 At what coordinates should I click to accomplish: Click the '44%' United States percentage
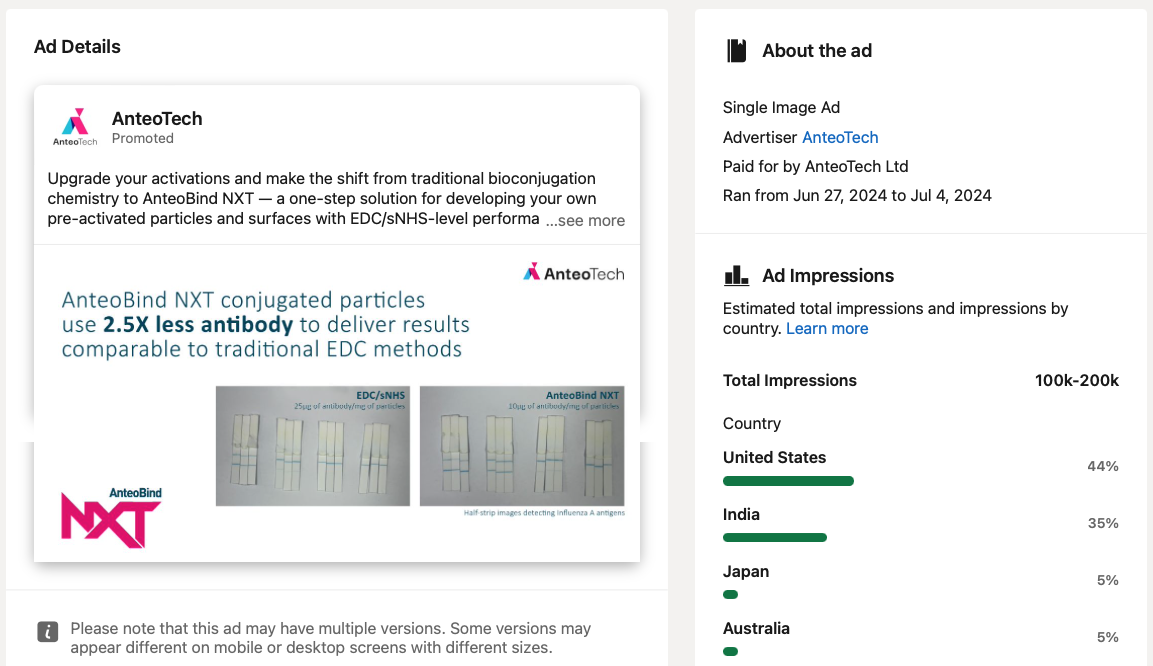click(1103, 466)
